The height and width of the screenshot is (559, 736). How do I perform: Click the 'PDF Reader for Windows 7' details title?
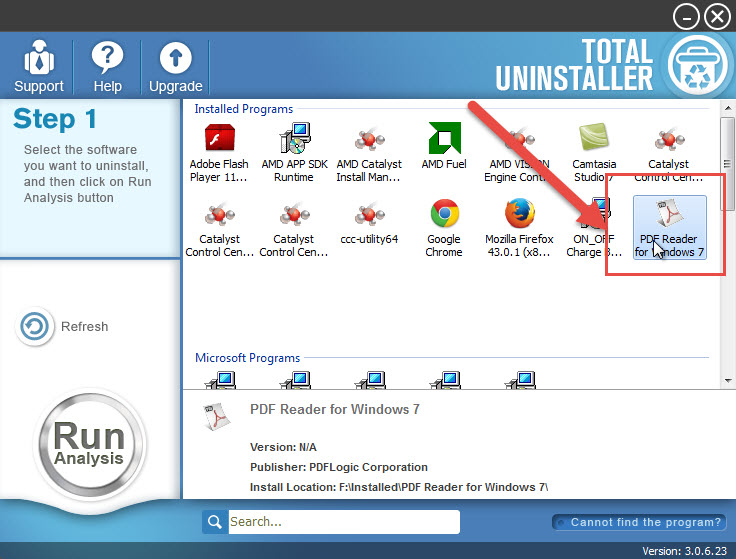pyautogui.click(x=335, y=409)
